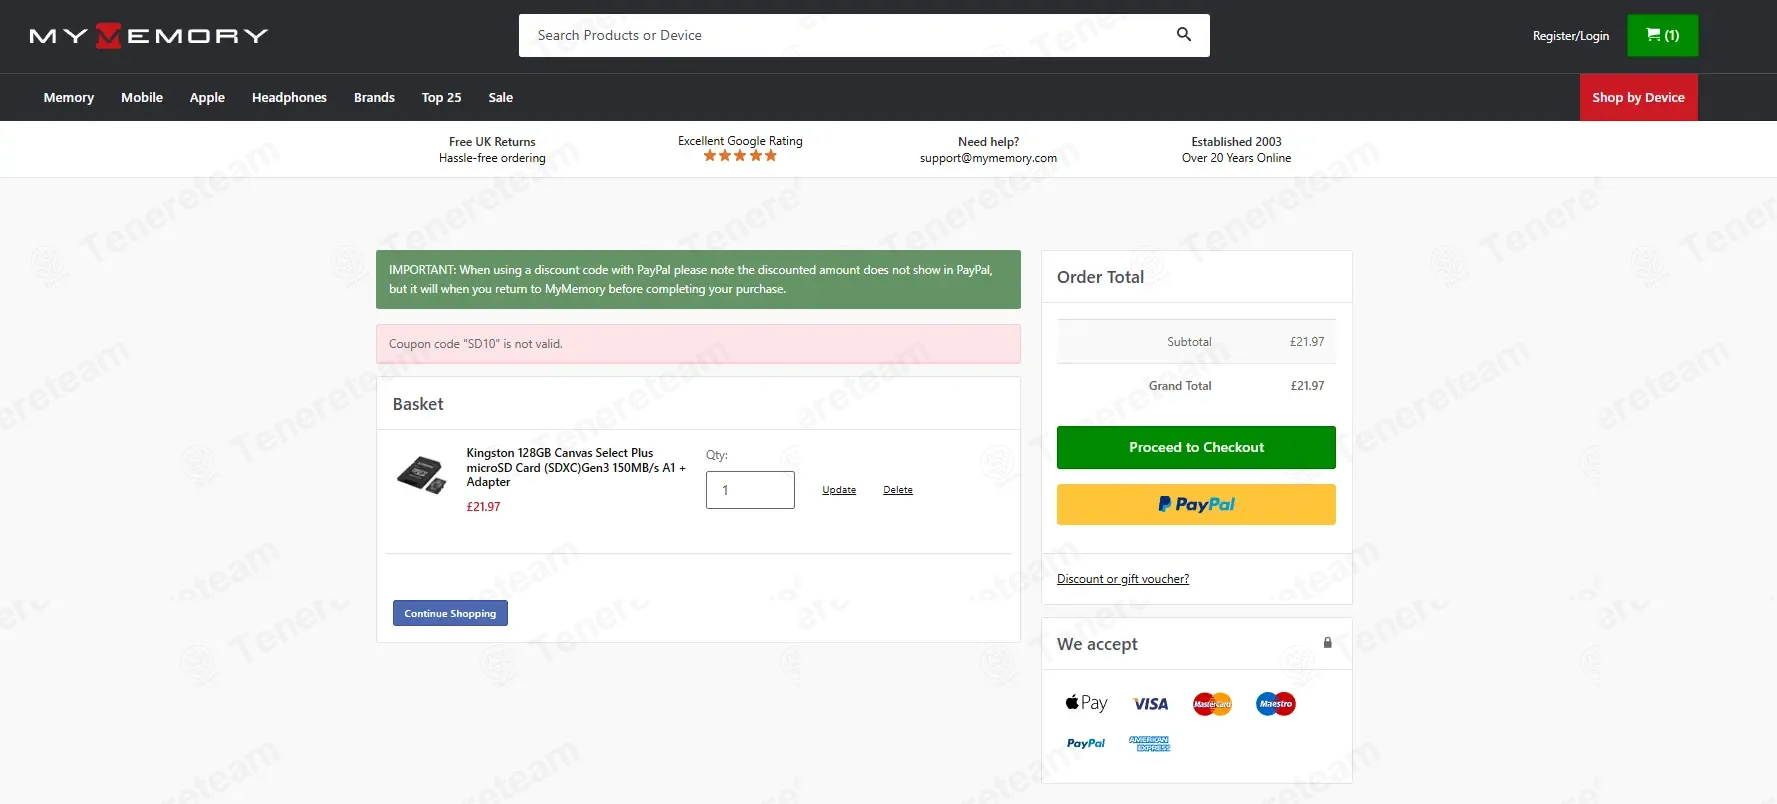
Task: Click the Google rating stars
Action: coord(740,156)
